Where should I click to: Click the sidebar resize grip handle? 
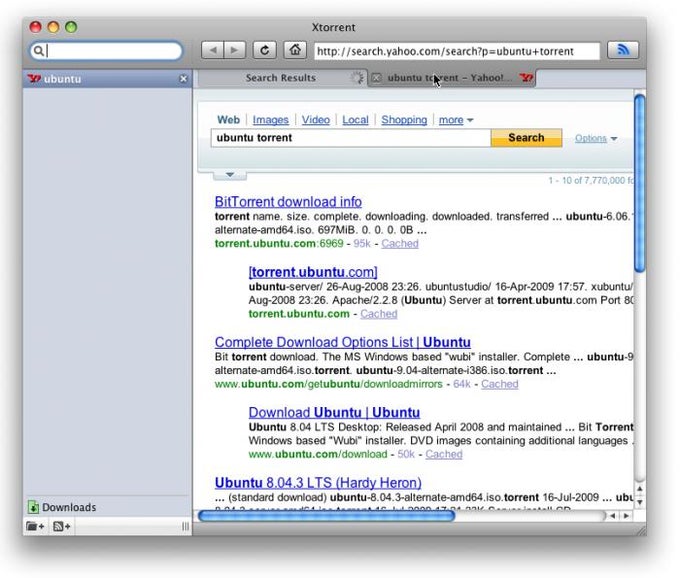[186, 526]
